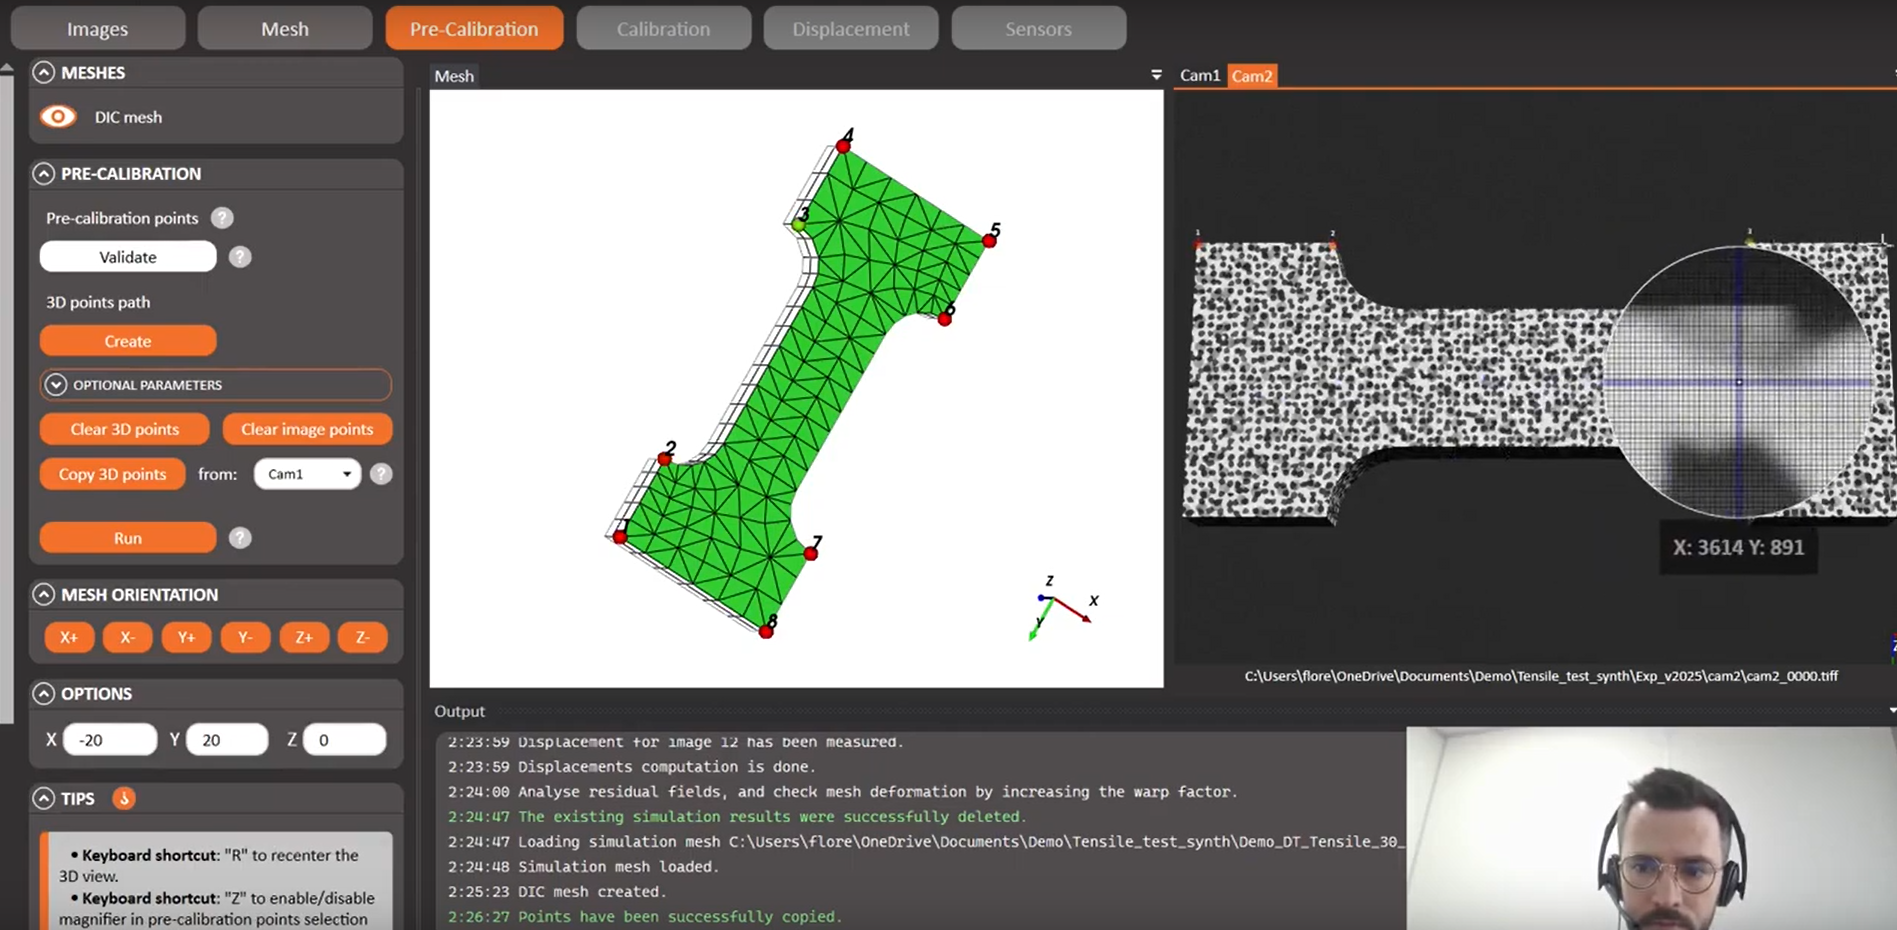Toggle DIC mesh visibility with the eye icon

(x=57, y=116)
